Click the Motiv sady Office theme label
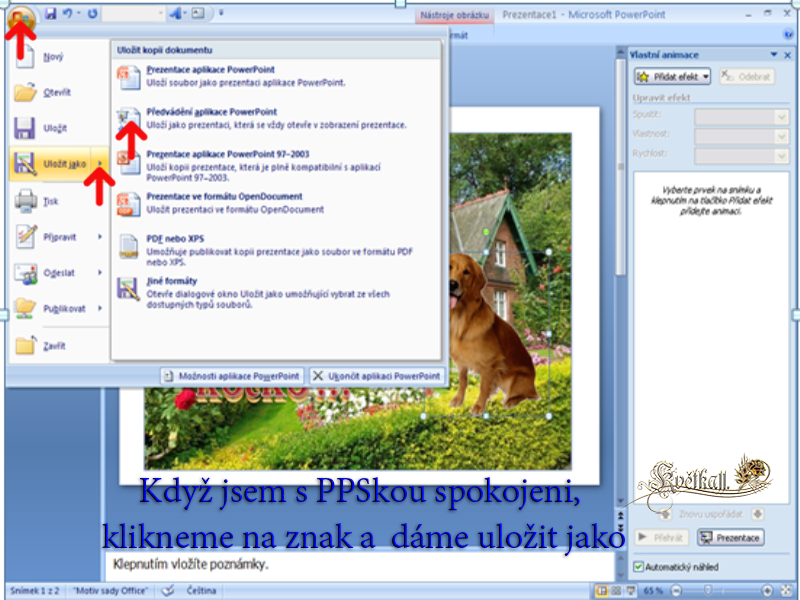The height and width of the screenshot is (600, 800). pyautogui.click(x=110, y=590)
